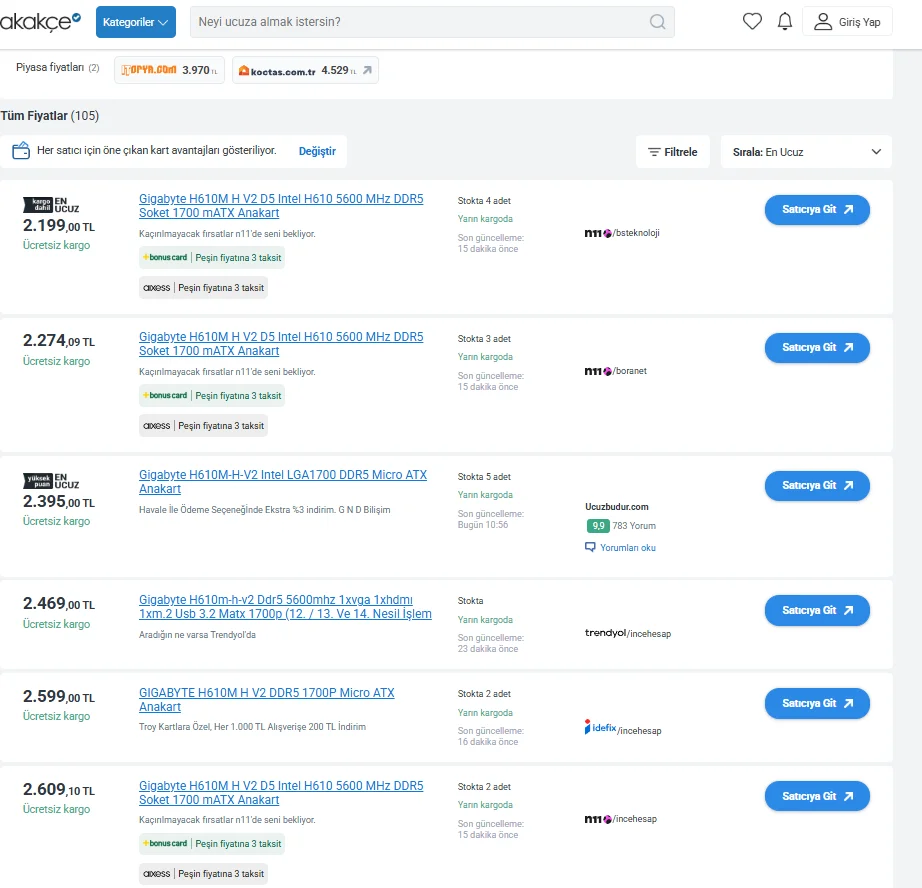Click the magnifier search icon
The image size is (922, 888).
pyautogui.click(x=657, y=22)
